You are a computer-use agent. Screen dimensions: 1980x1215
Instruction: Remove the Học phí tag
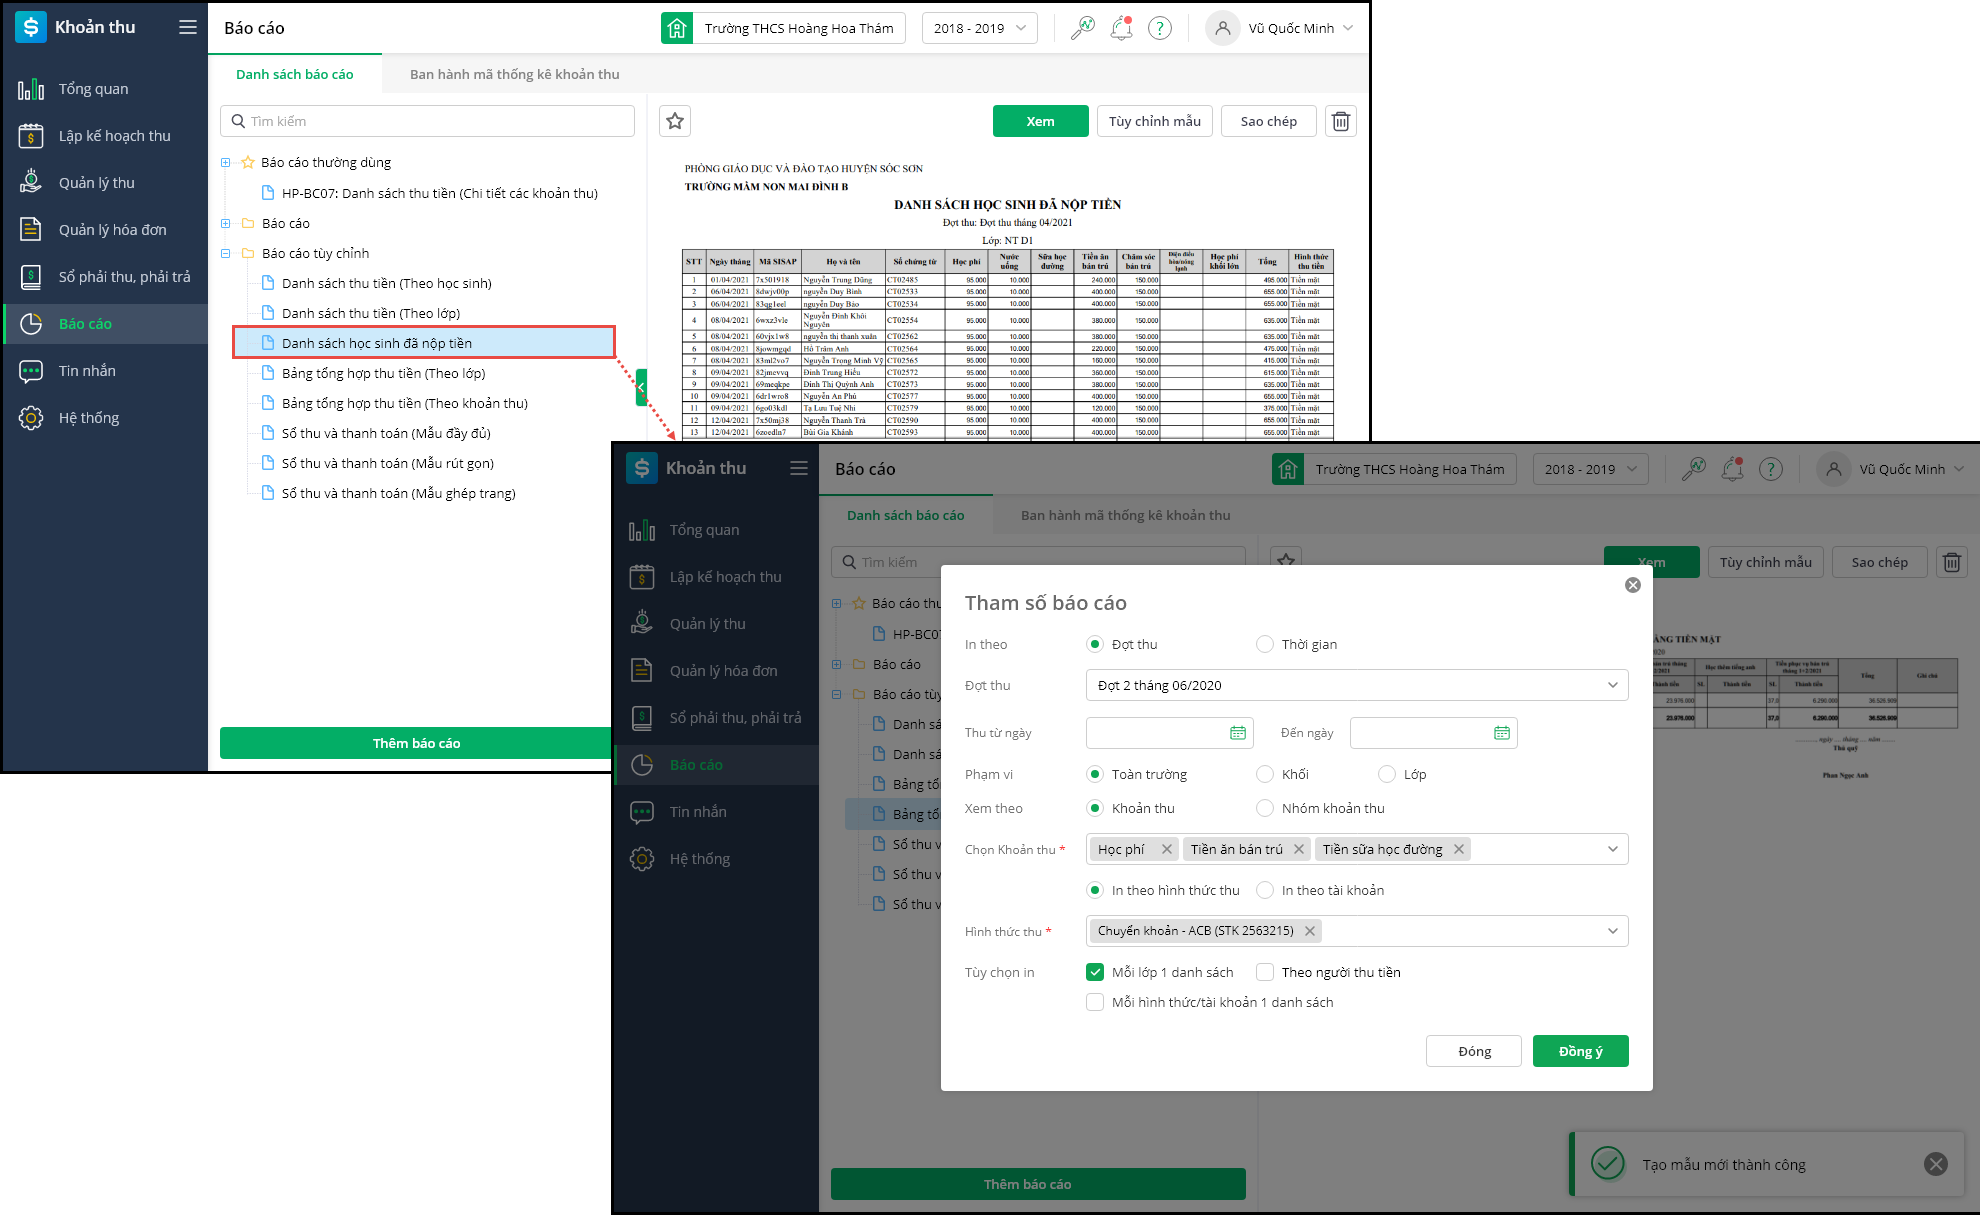click(1166, 849)
